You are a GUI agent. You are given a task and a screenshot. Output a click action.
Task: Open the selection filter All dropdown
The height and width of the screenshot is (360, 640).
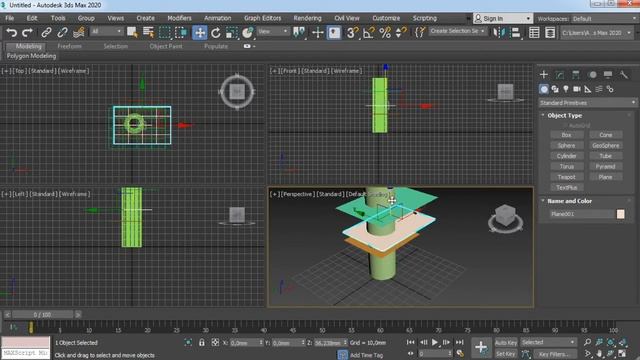click(x=107, y=31)
